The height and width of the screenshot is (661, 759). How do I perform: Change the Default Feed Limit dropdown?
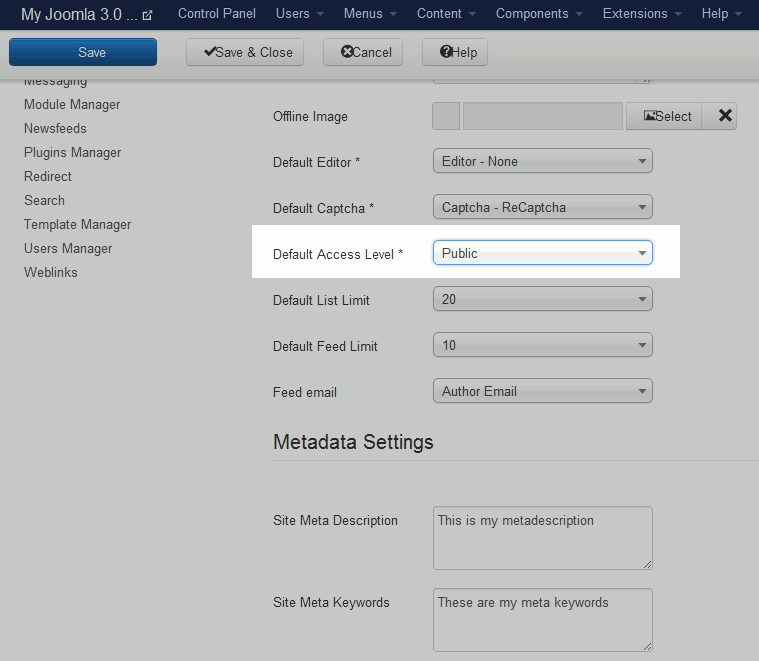pos(543,345)
